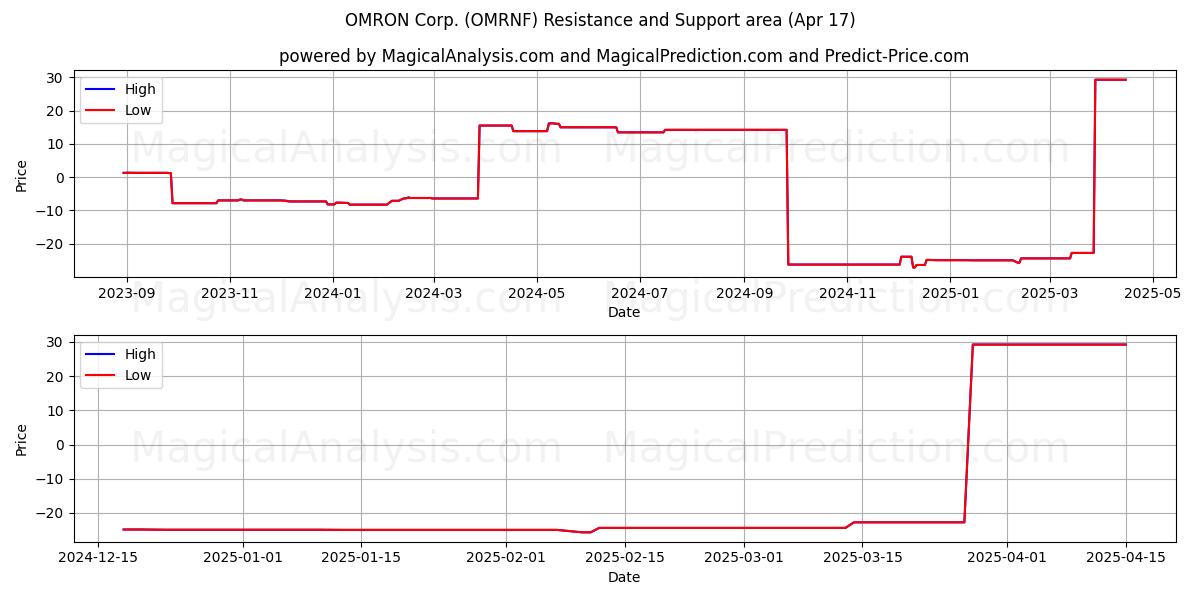Click the 0 price tick in upper chart
This screenshot has width=1200, height=600.
[x=61, y=177]
